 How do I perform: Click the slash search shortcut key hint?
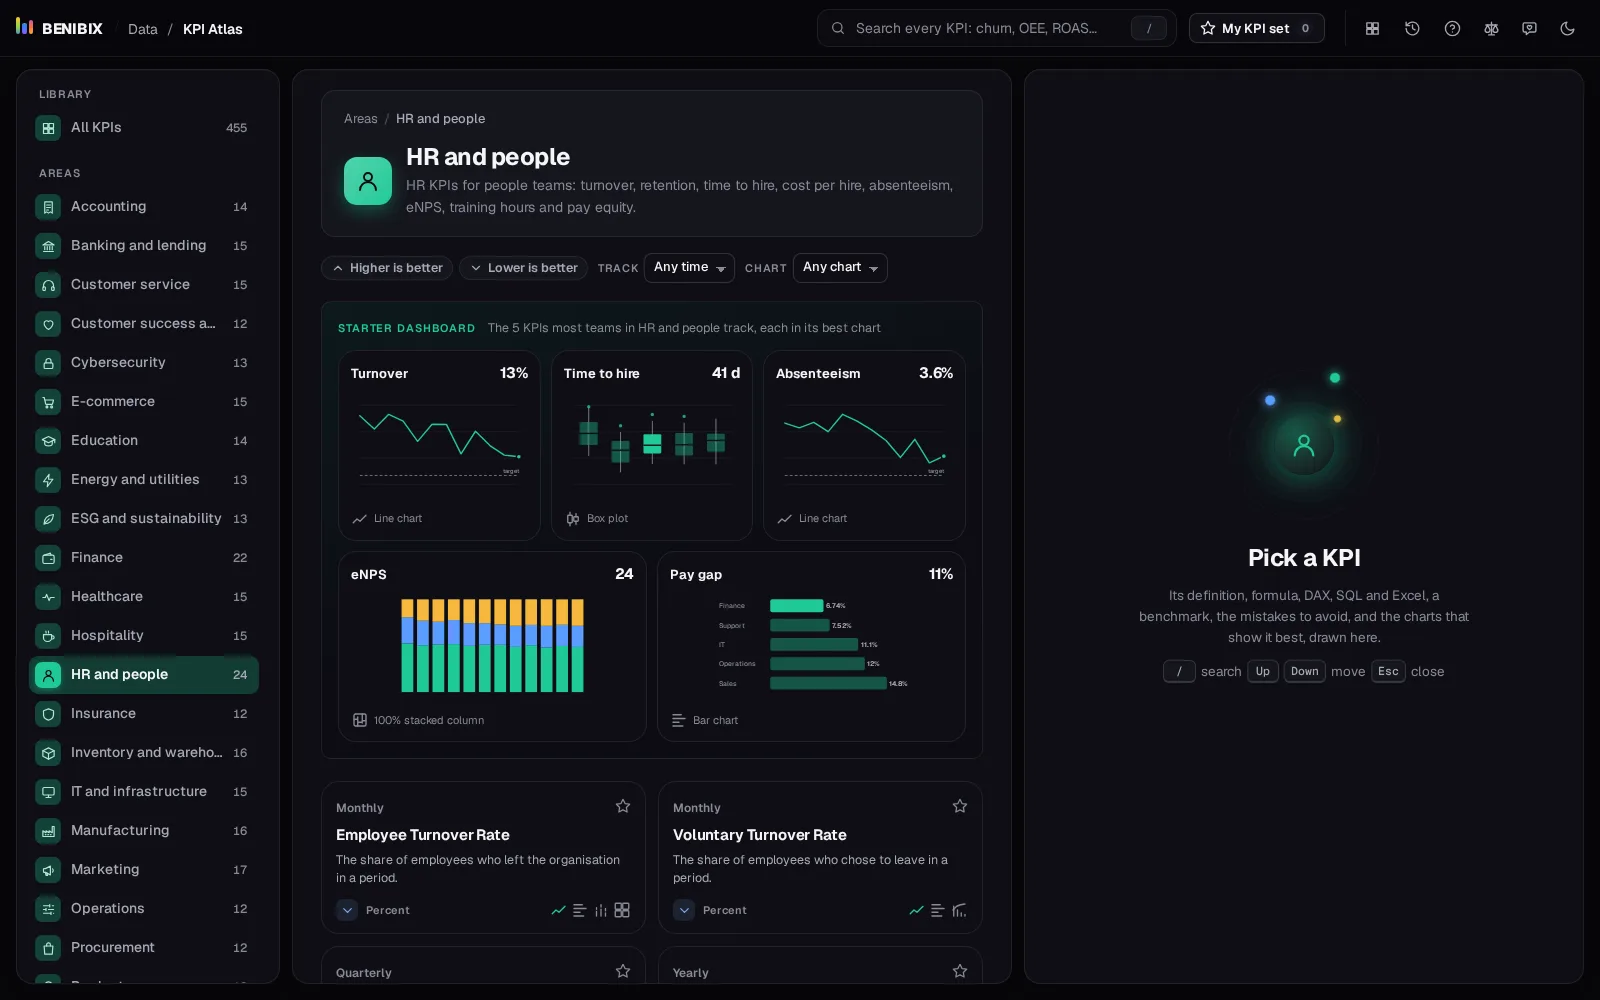point(1179,672)
